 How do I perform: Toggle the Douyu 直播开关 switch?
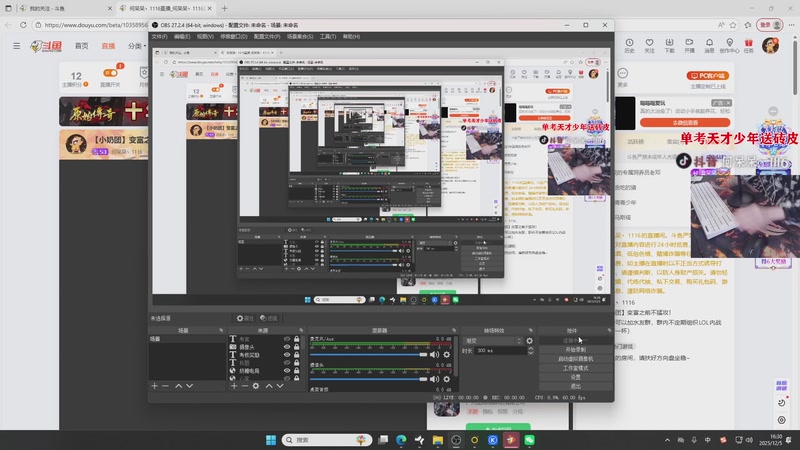(x=110, y=73)
